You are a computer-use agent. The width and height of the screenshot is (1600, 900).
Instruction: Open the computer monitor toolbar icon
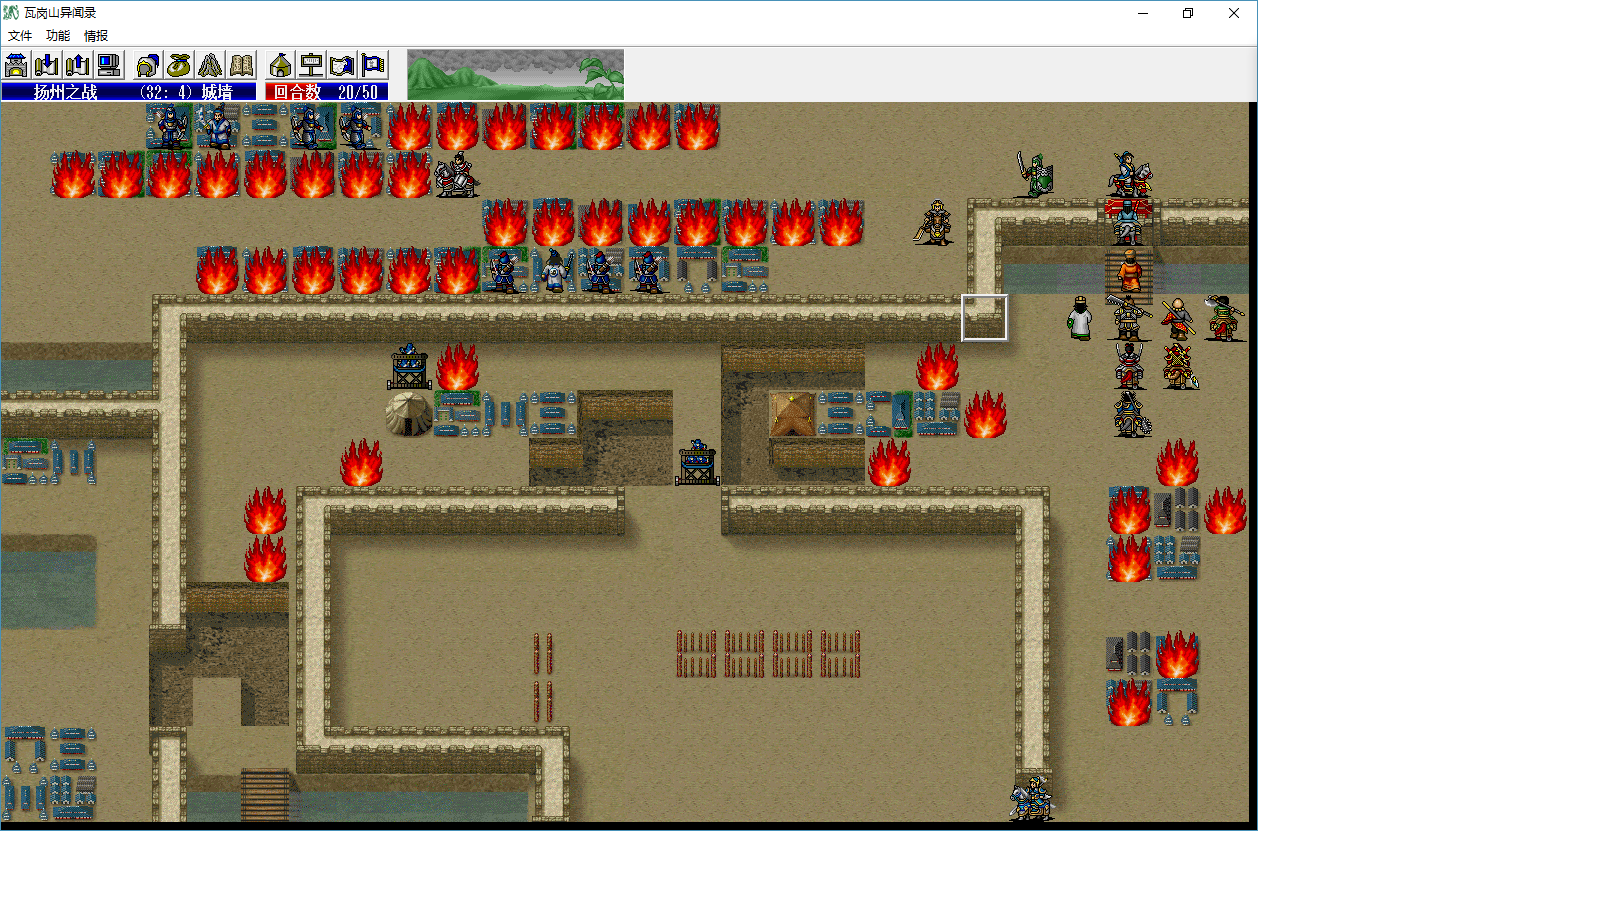109,65
